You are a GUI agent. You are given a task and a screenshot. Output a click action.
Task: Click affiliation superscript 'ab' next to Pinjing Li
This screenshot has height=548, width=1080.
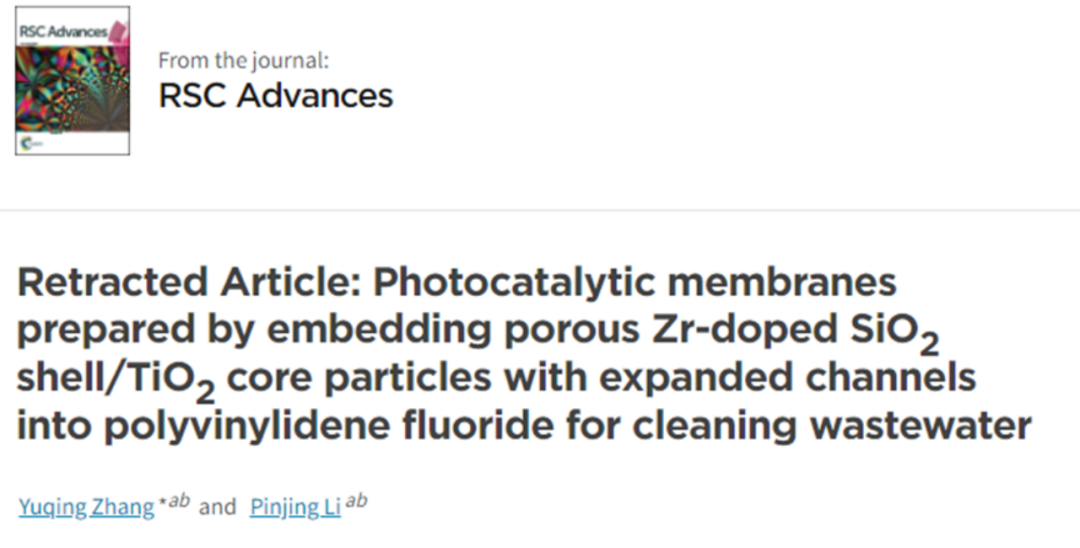[x=356, y=500]
